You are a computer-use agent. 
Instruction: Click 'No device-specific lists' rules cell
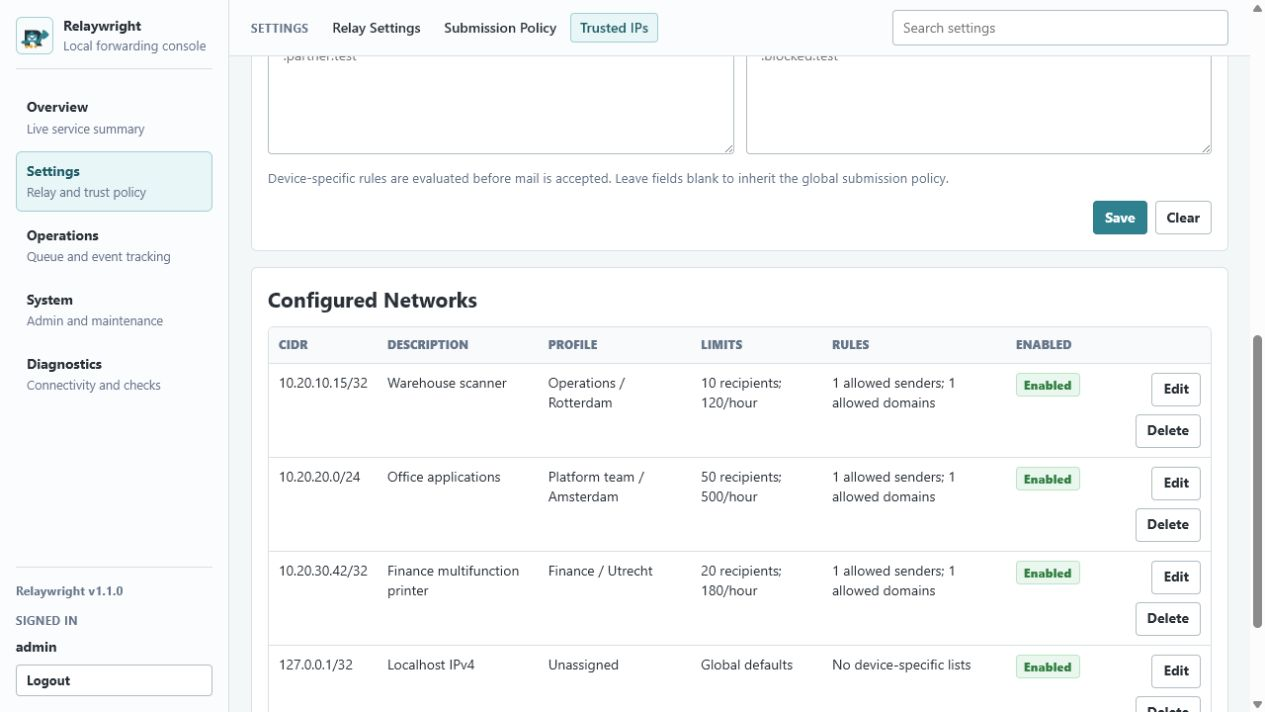(901, 665)
